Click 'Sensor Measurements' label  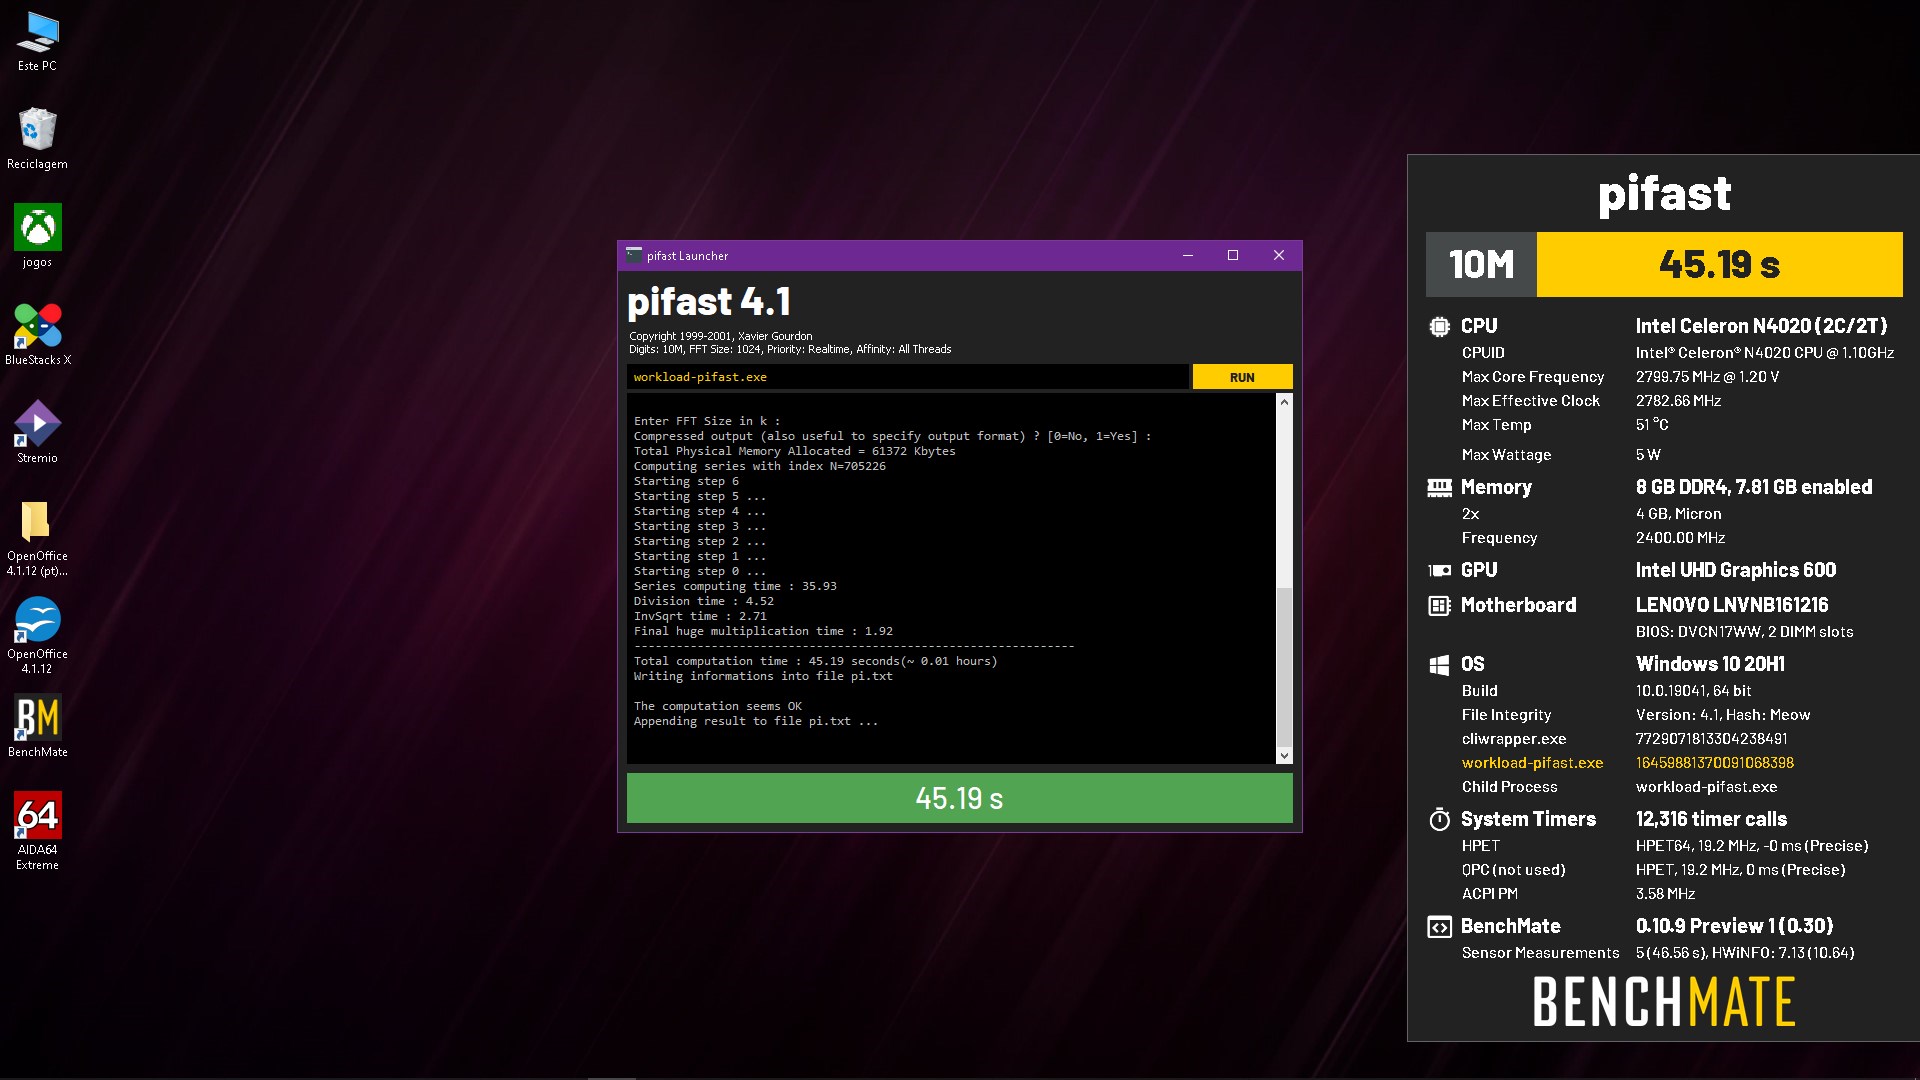coord(1540,953)
